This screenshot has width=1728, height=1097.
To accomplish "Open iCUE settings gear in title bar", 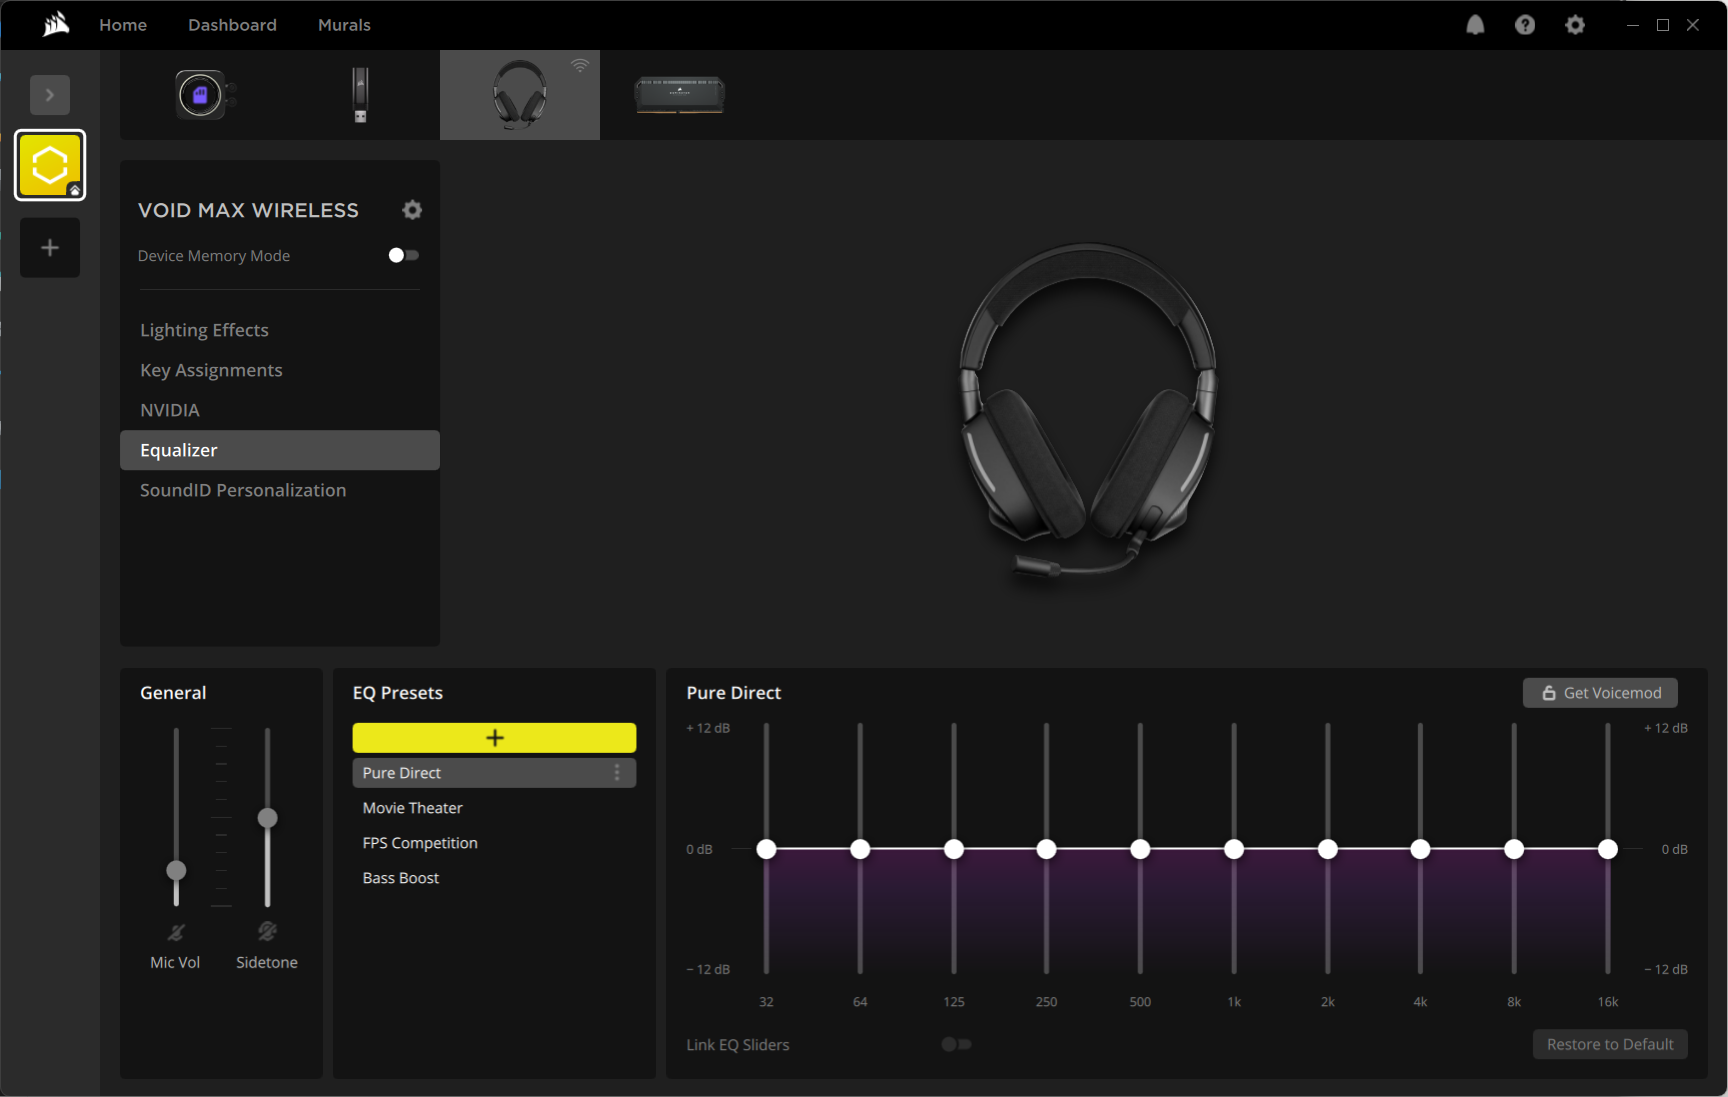I will point(1575,25).
